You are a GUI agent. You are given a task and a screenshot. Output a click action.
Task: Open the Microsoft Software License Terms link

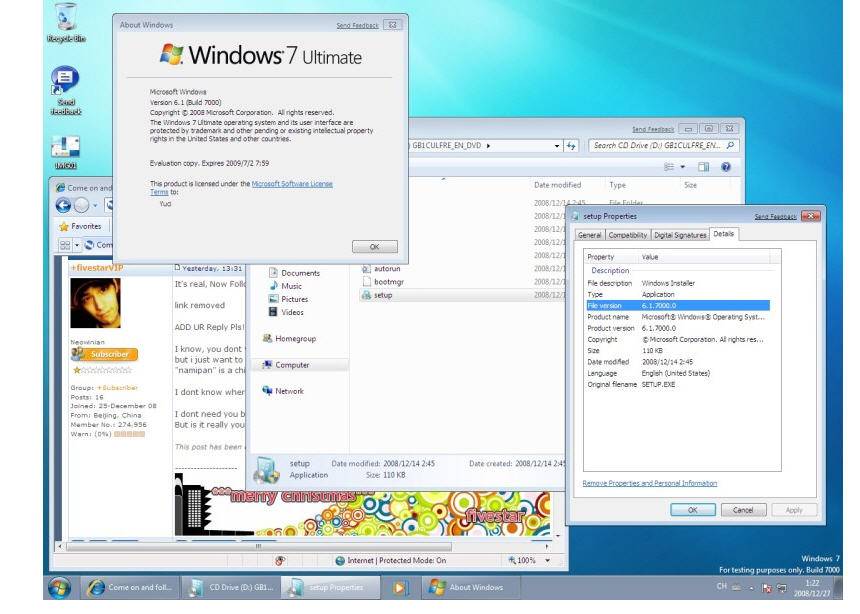(292, 184)
